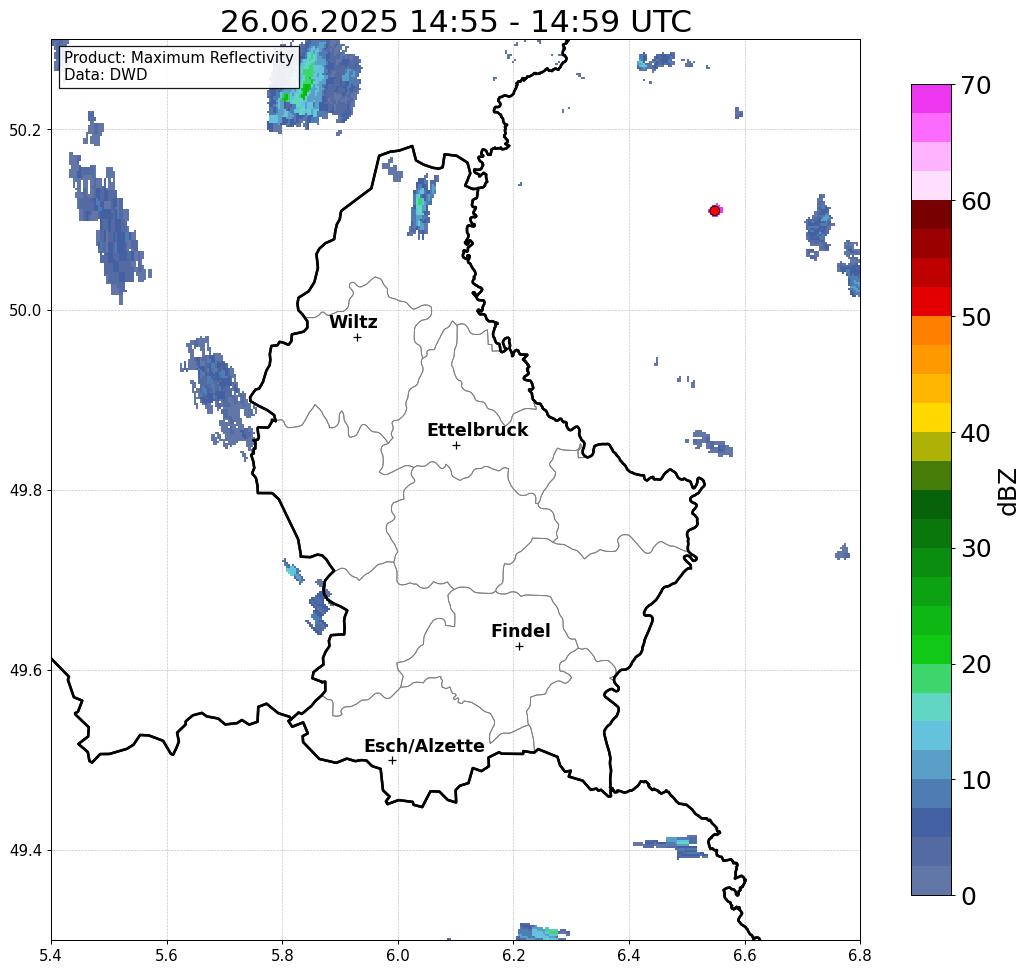Click the colorbar tick label 0
1029x973 pixels.
point(969,896)
